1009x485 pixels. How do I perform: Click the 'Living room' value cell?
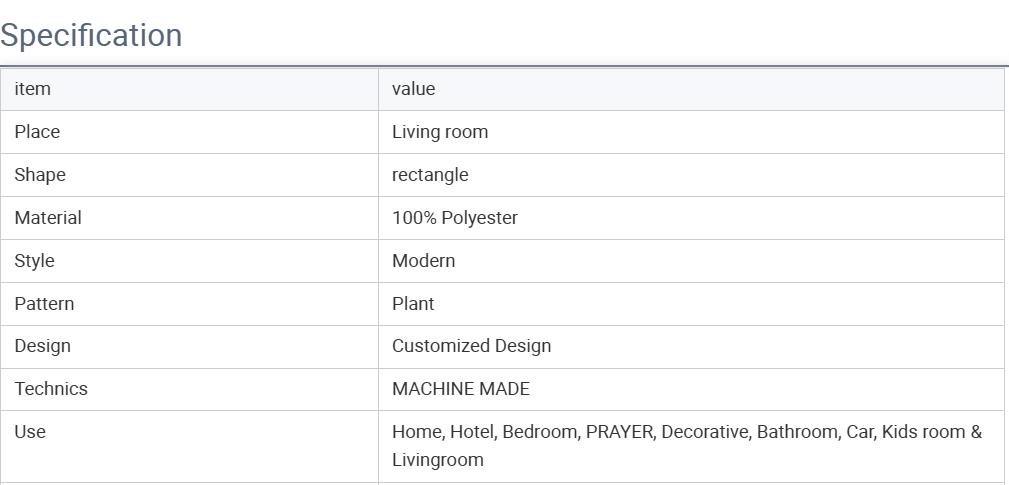tap(440, 132)
